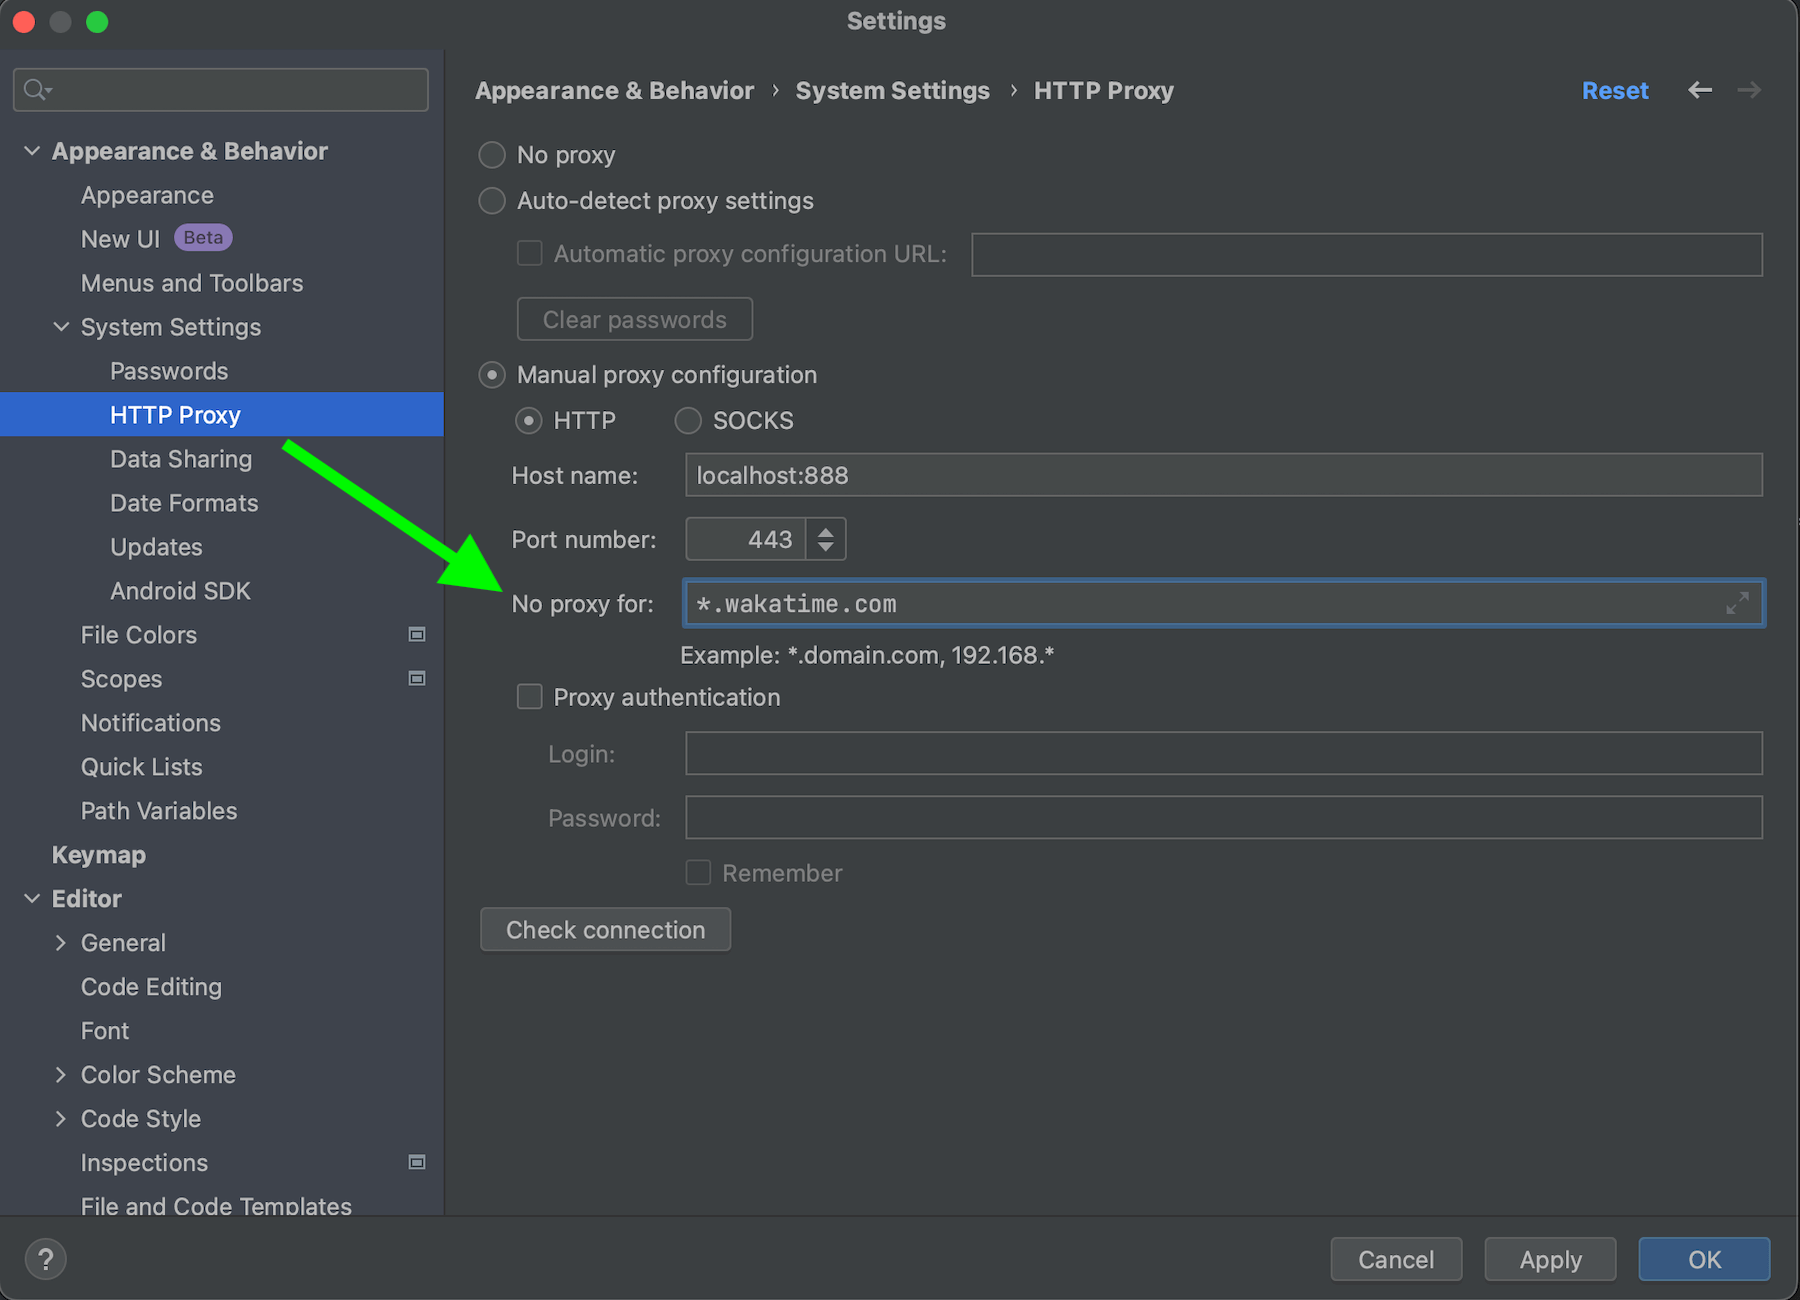Click into the Host name field
The height and width of the screenshot is (1300, 1800).
click(x=1222, y=475)
